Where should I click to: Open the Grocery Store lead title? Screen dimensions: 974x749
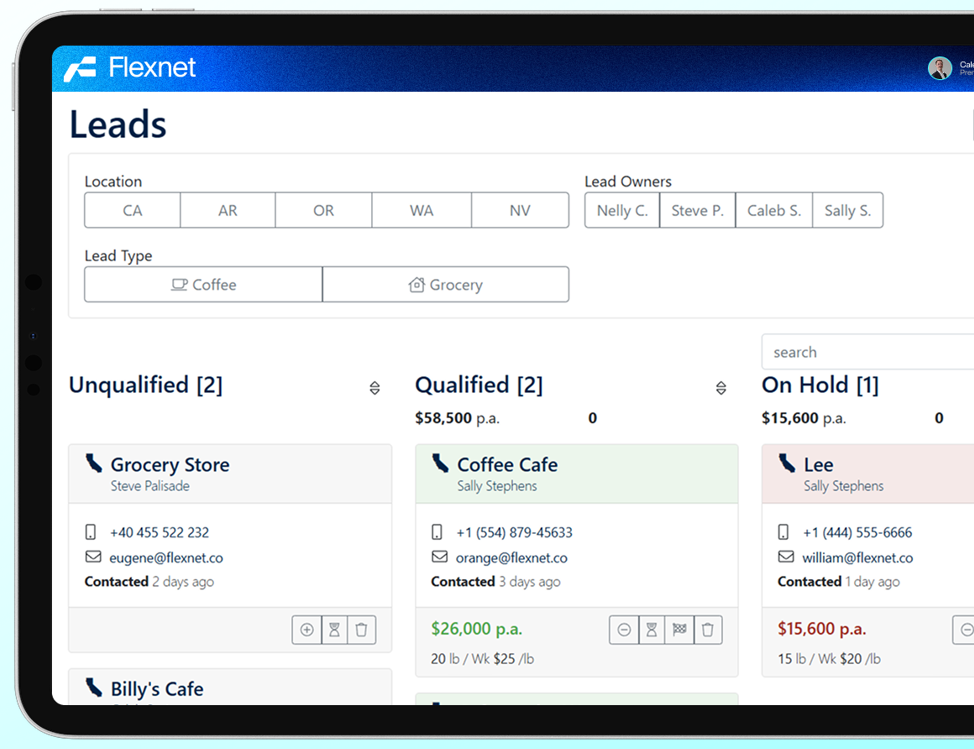170,465
